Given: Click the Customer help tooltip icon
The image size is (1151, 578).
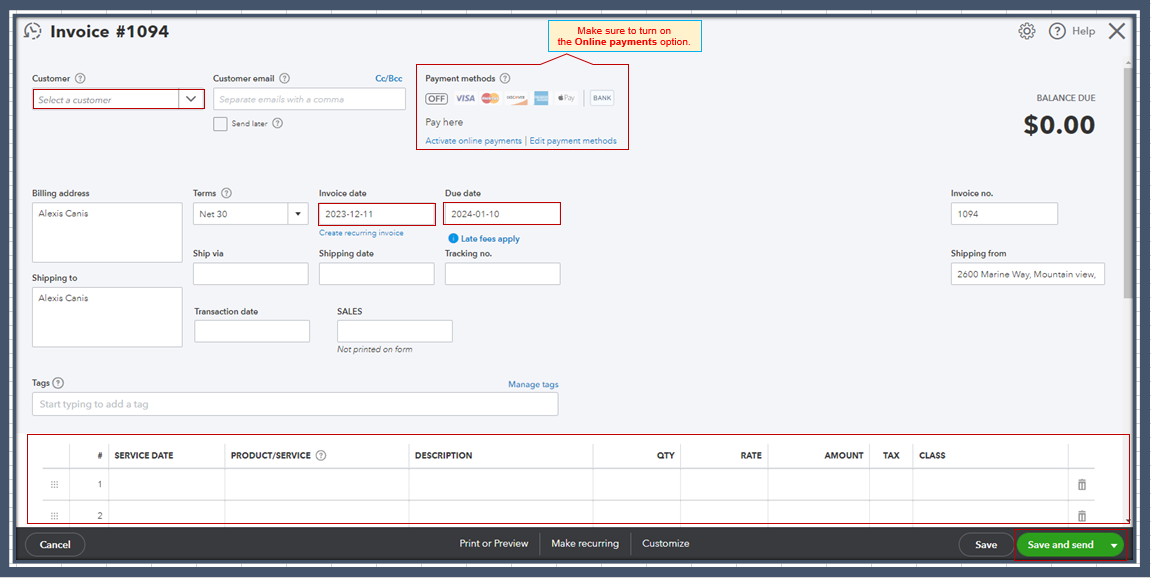Looking at the screenshot, I should (80, 77).
